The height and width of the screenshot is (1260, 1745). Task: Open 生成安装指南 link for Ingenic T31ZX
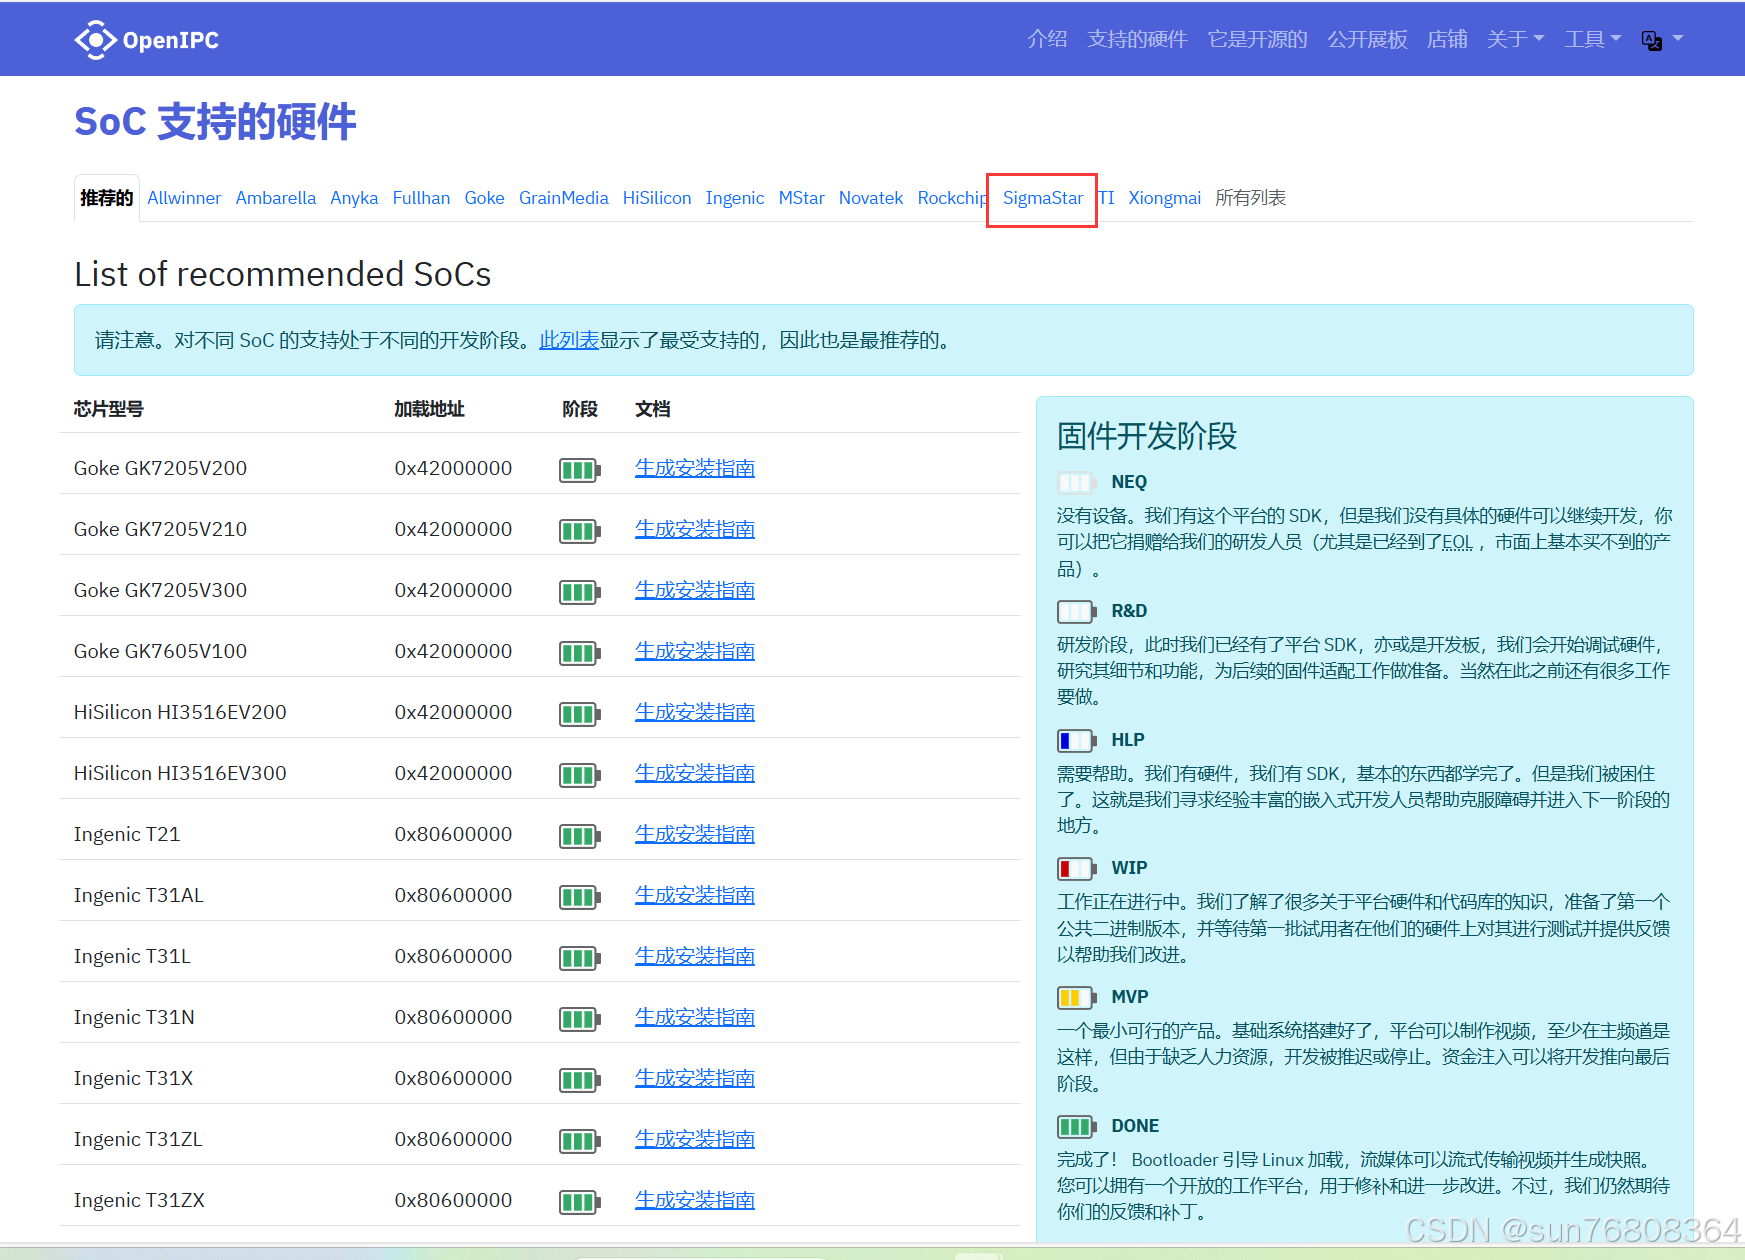click(x=695, y=1200)
